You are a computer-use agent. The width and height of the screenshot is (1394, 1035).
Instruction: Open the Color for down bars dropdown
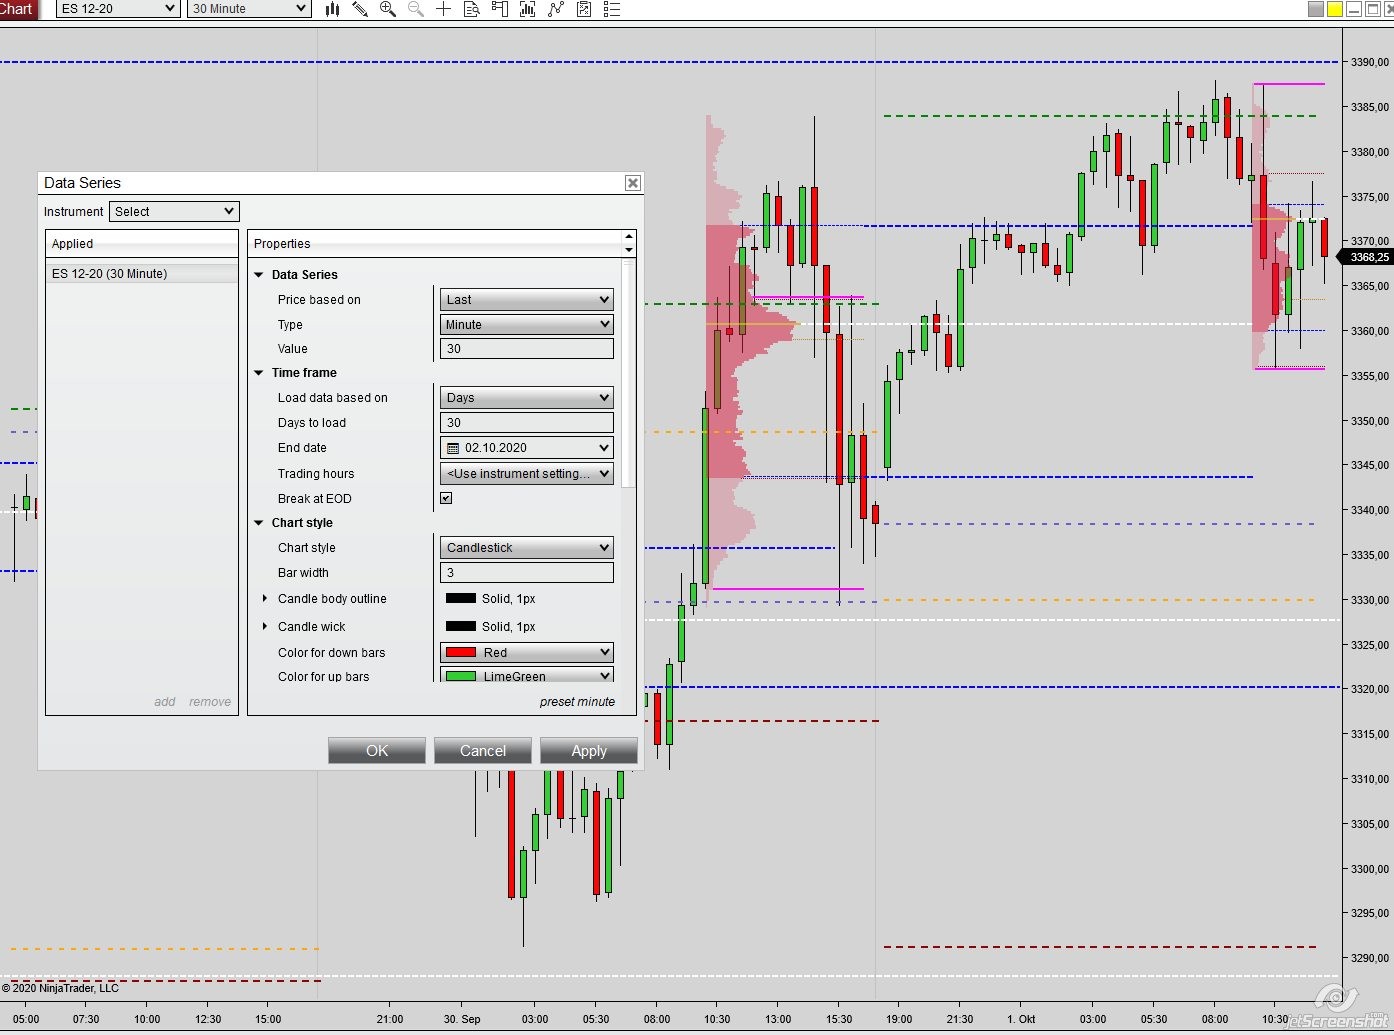coord(526,652)
